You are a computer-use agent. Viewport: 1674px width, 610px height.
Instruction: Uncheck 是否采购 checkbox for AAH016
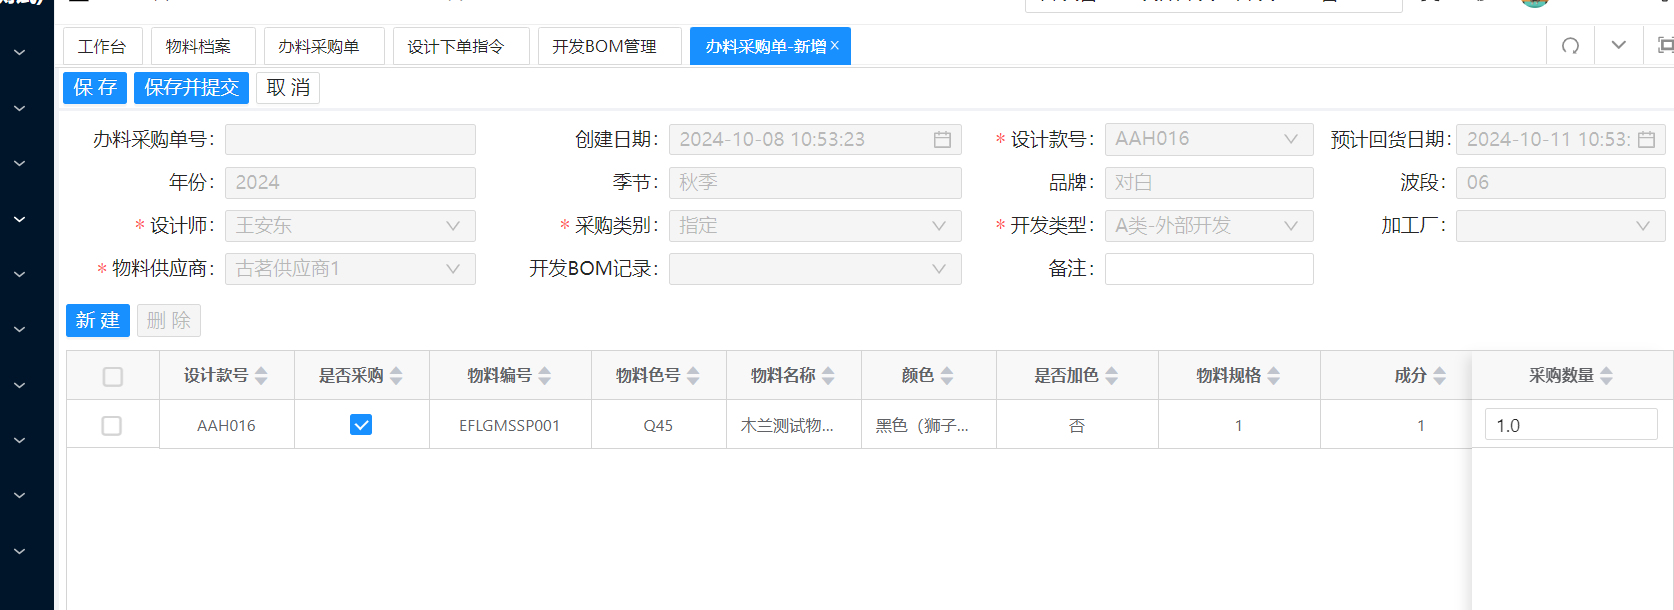pyautogui.click(x=361, y=425)
